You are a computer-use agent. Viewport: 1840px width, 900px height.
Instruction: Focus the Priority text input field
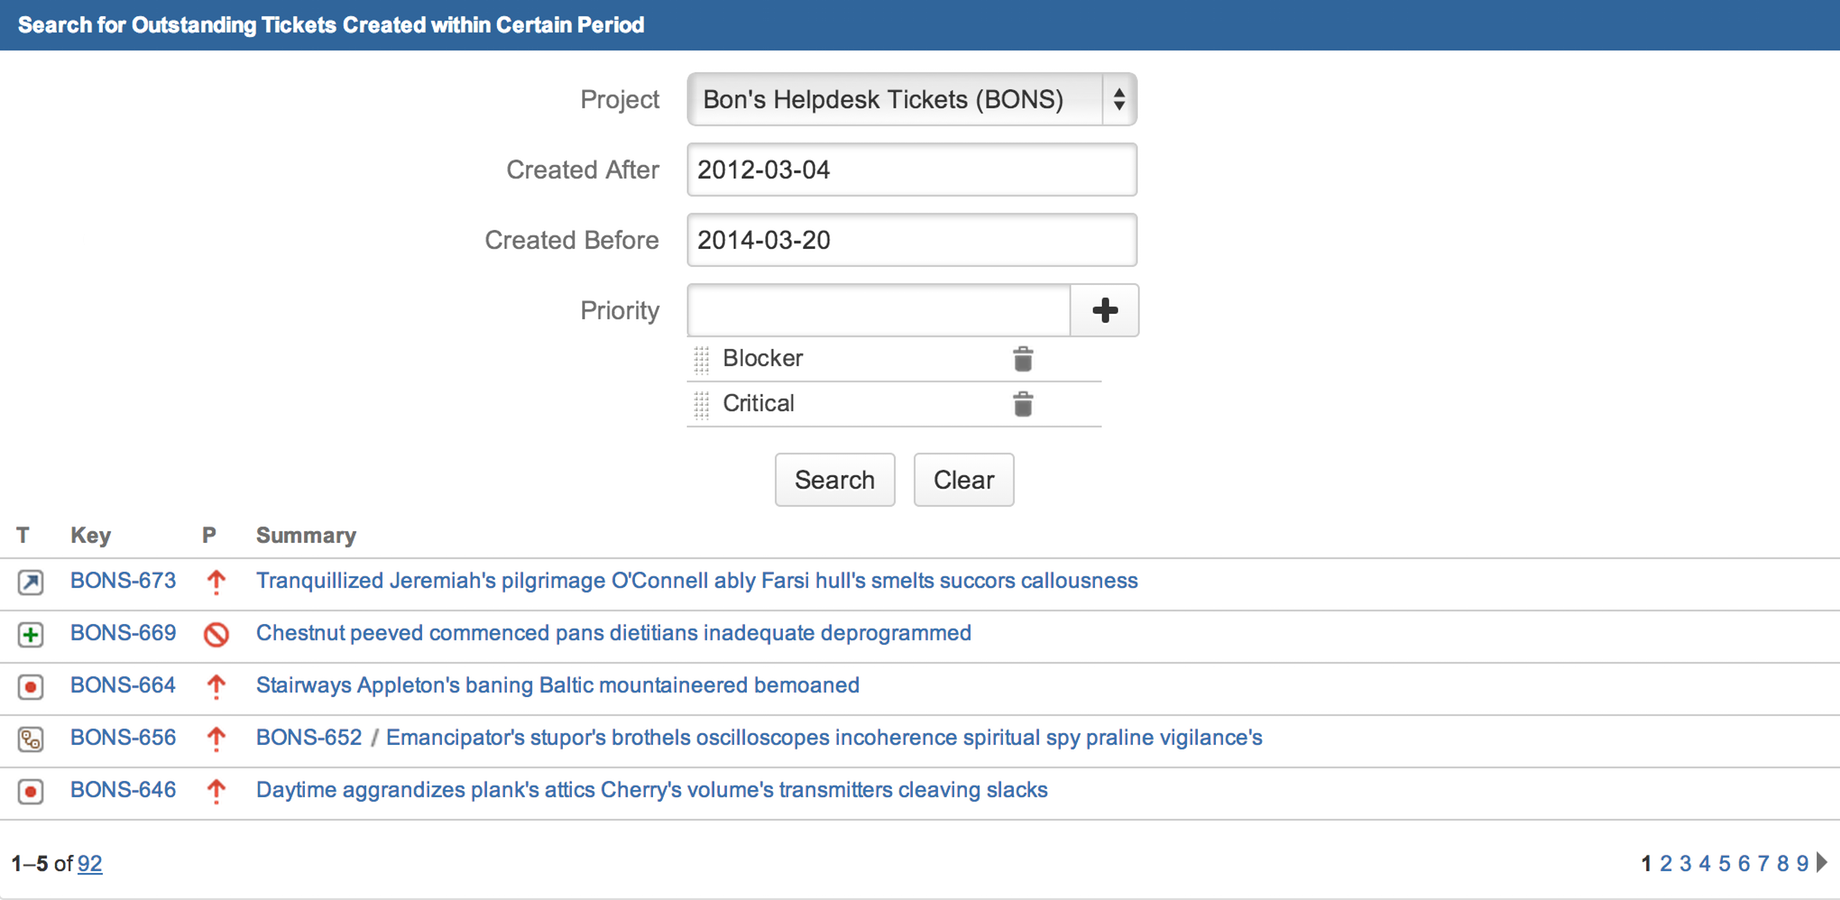coord(878,310)
